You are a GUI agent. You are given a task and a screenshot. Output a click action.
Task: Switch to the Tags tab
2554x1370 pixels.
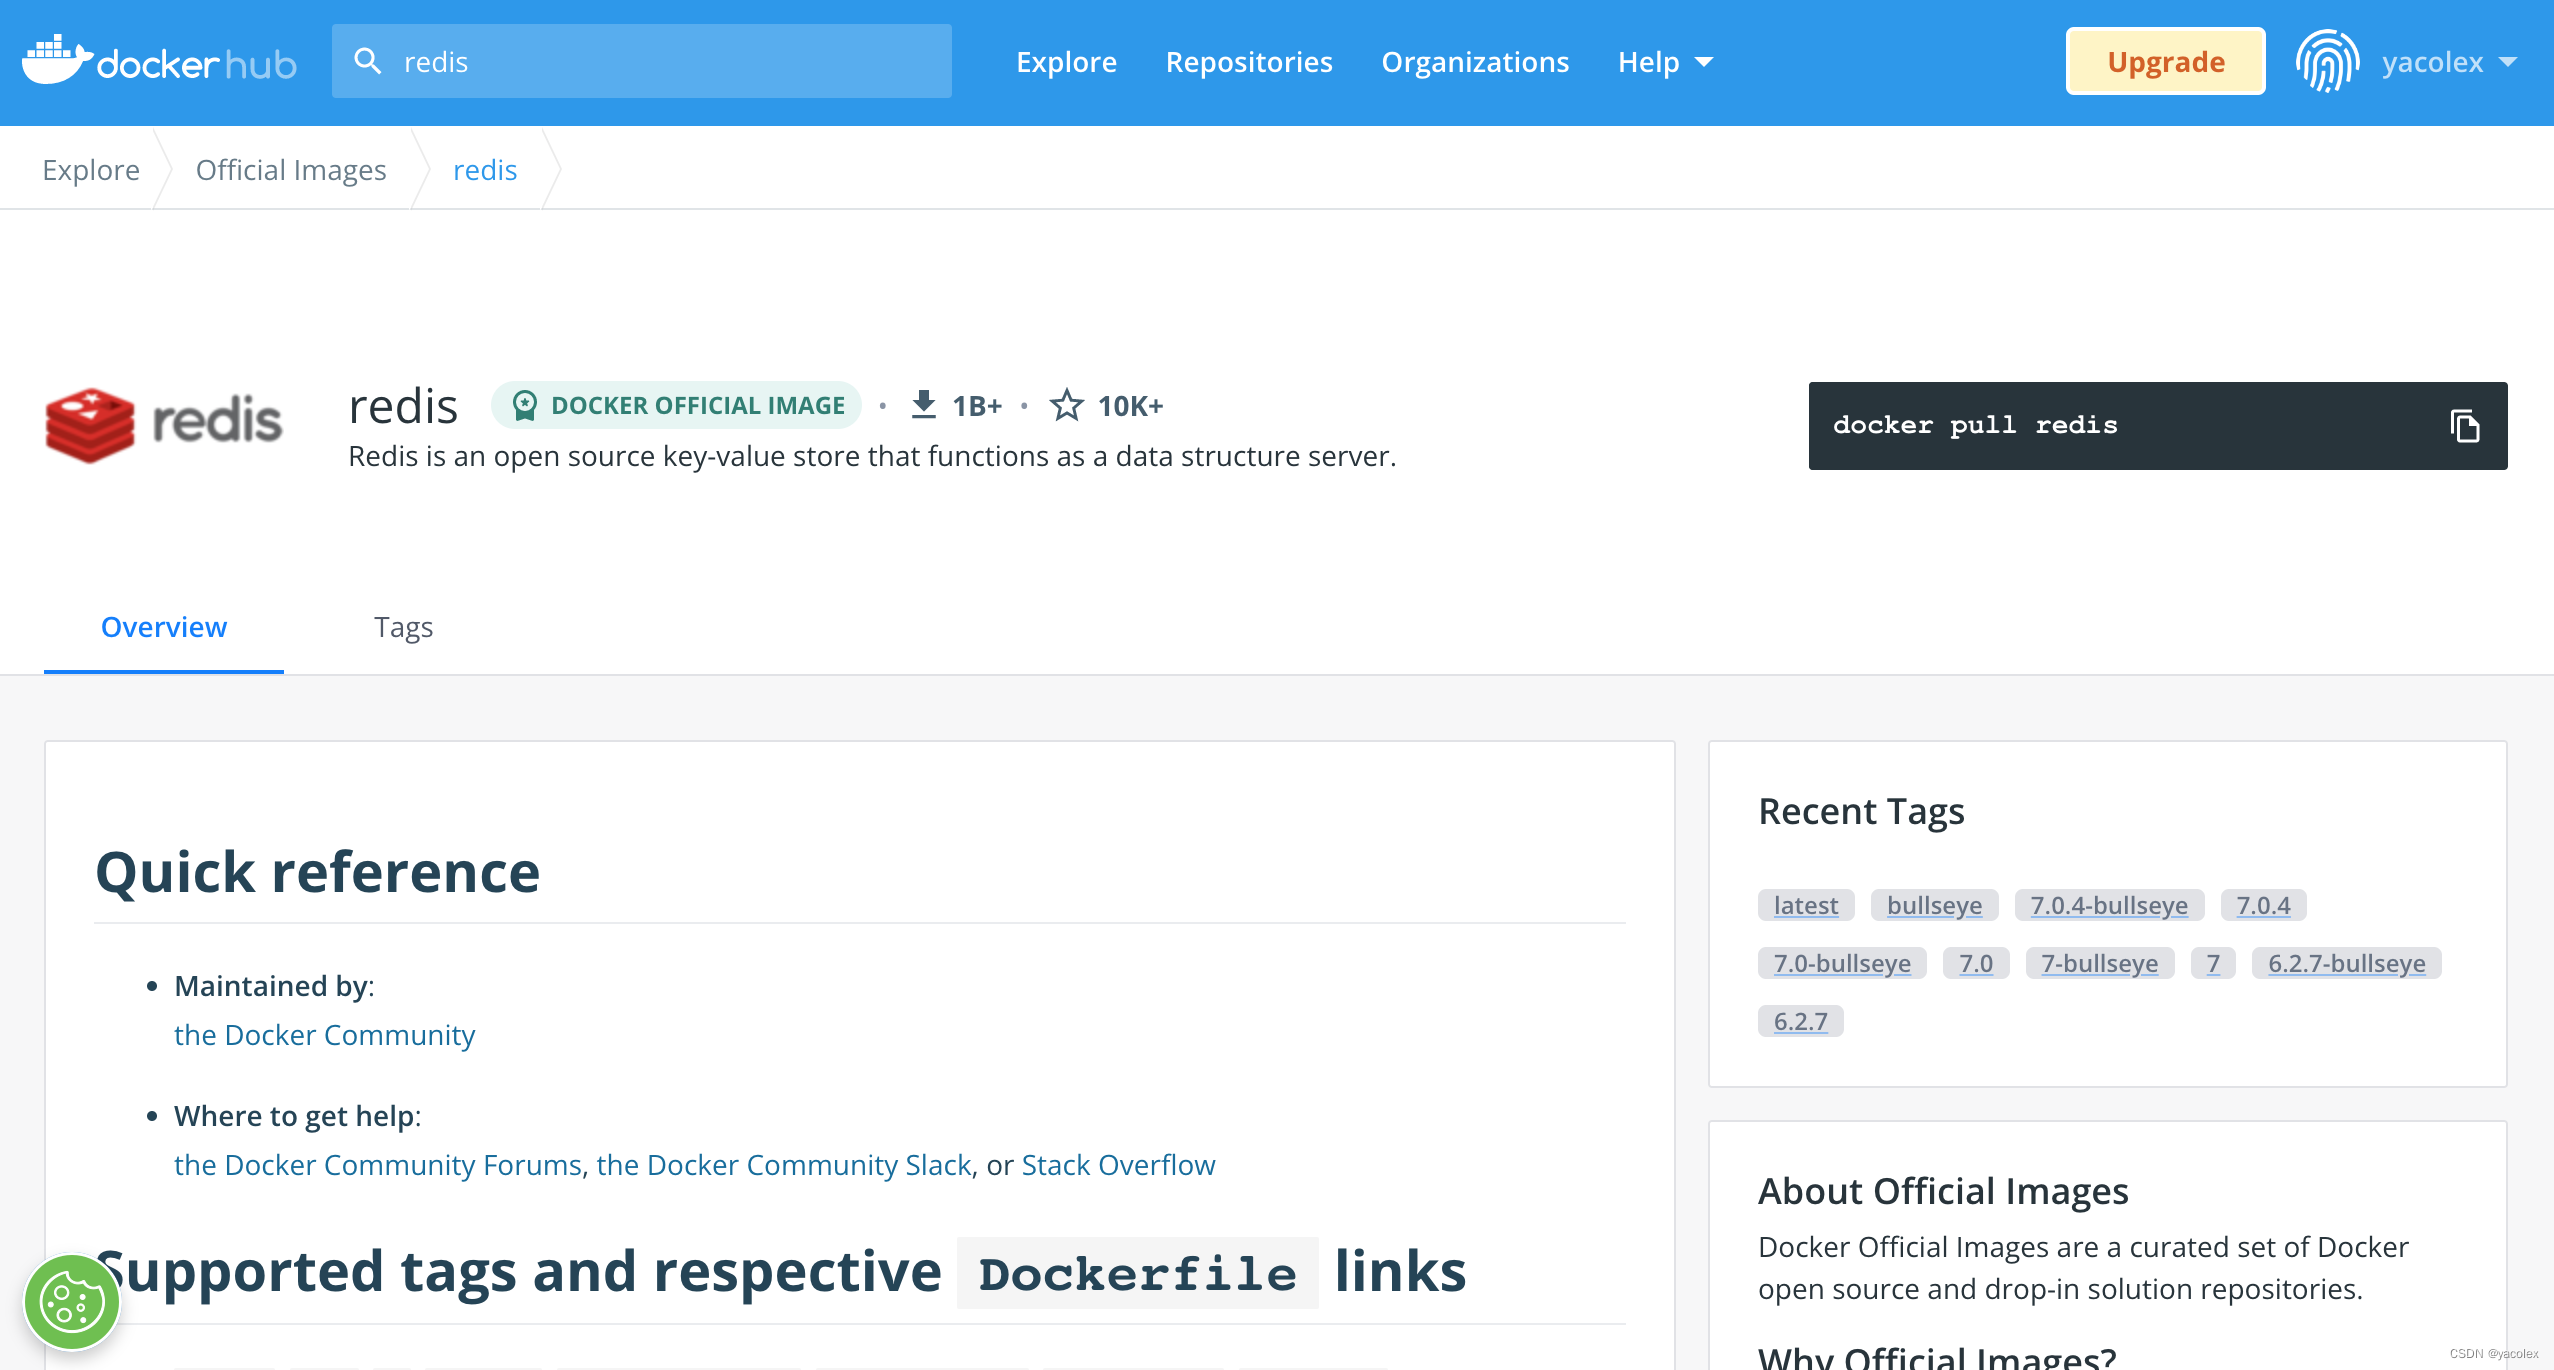[x=404, y=627]
